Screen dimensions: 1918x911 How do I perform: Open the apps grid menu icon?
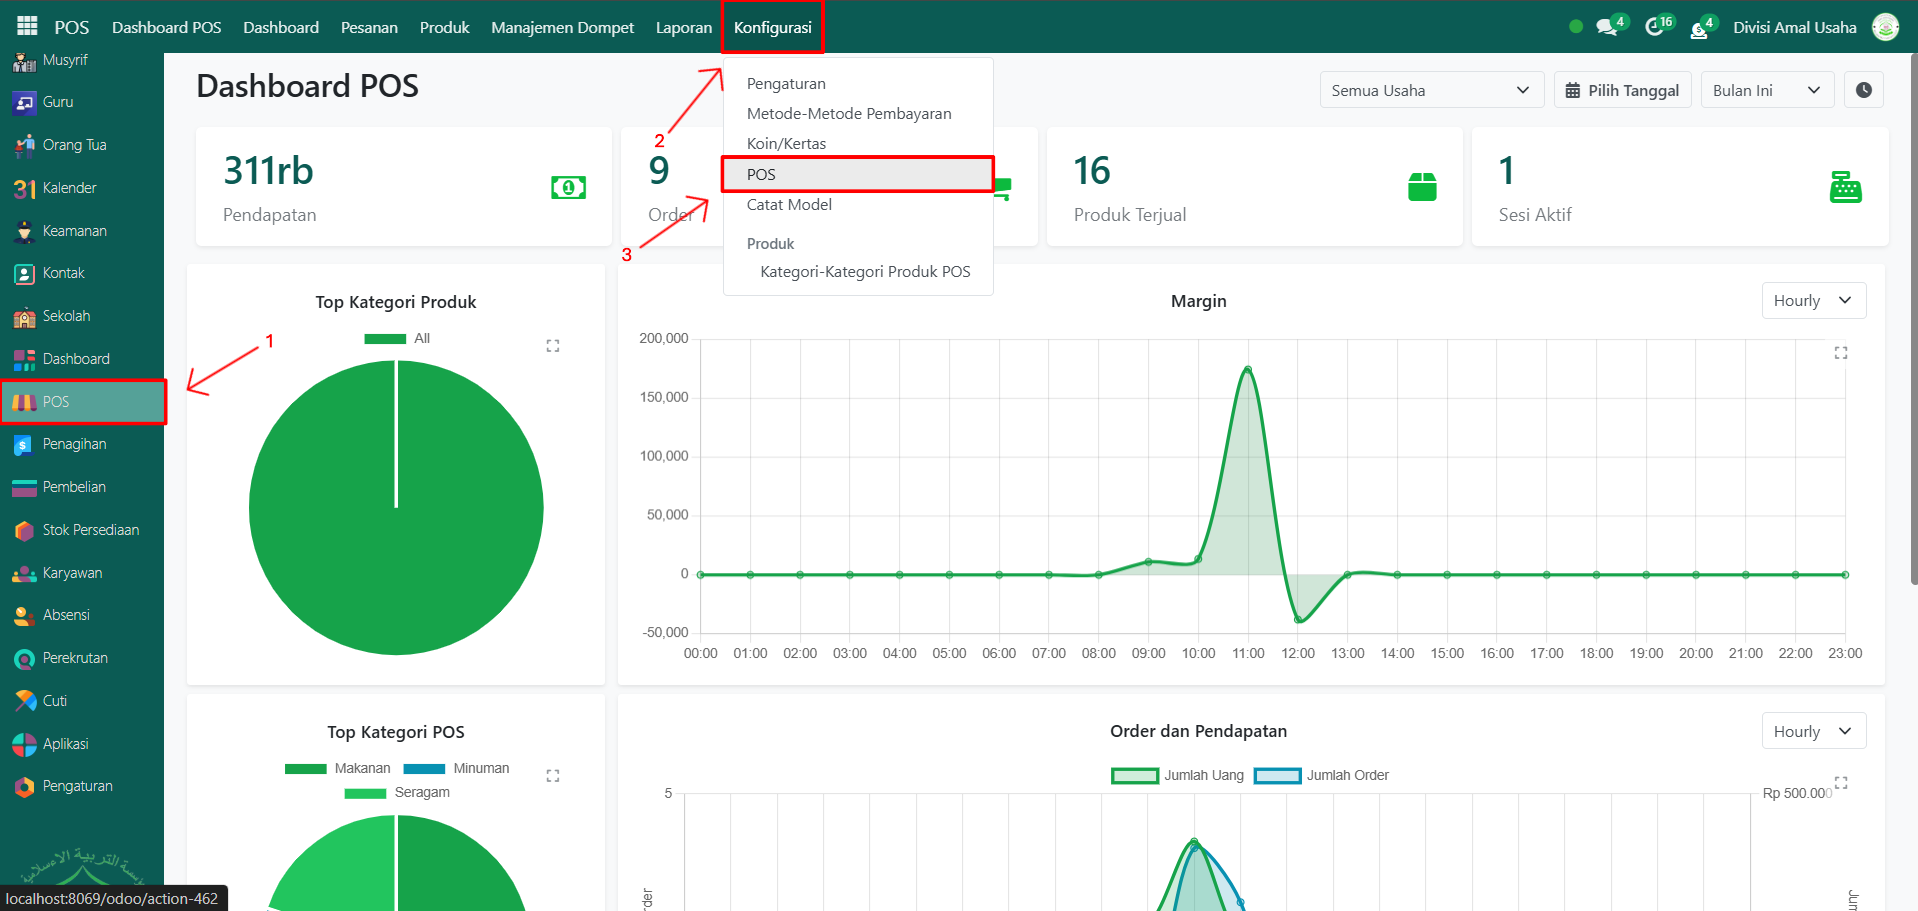pyautogui.click(x=27, y=27)
